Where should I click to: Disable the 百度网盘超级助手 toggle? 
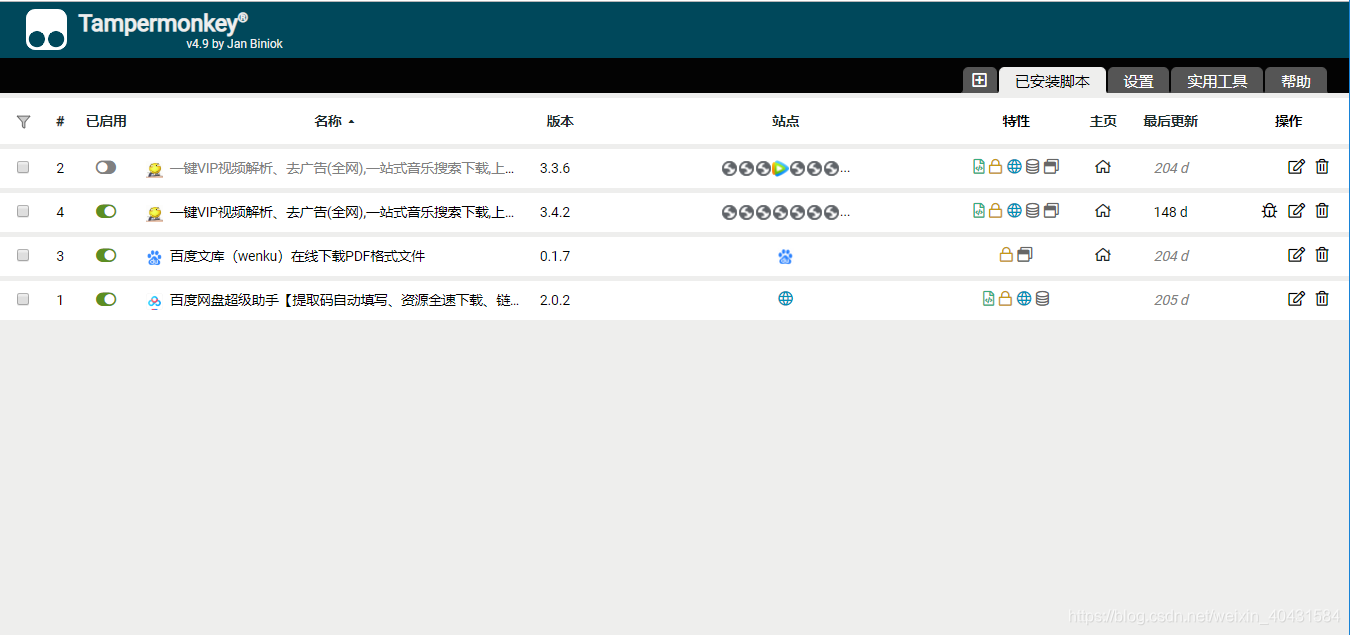tap(106, 299)
